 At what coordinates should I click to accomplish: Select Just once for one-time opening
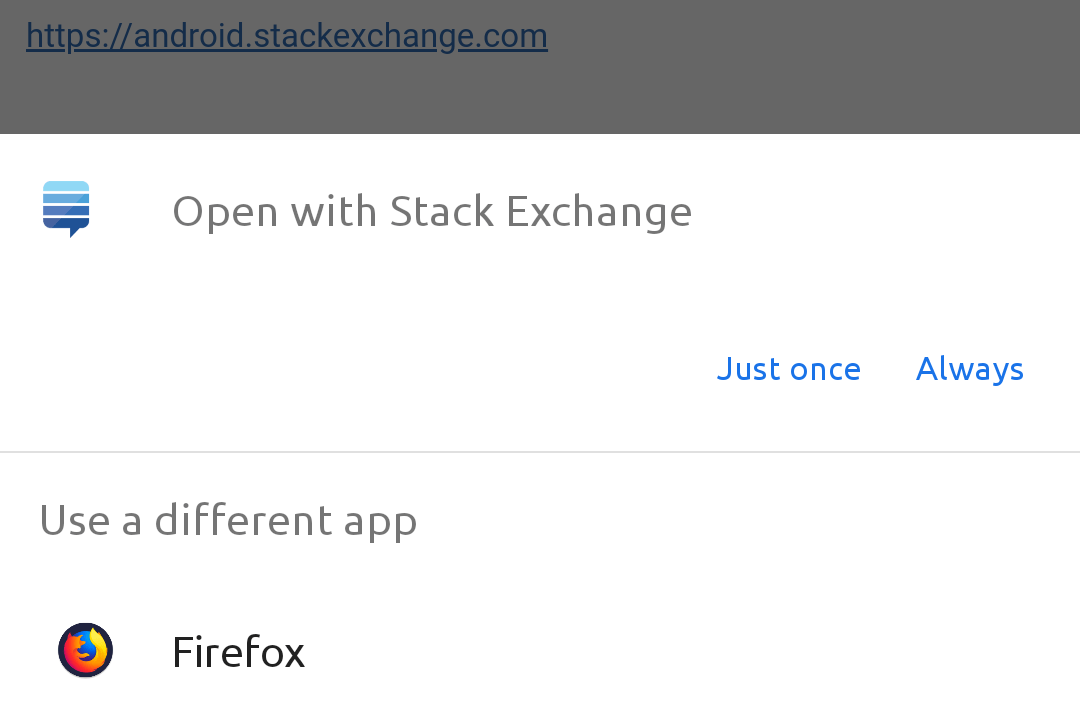click(788, 369)
